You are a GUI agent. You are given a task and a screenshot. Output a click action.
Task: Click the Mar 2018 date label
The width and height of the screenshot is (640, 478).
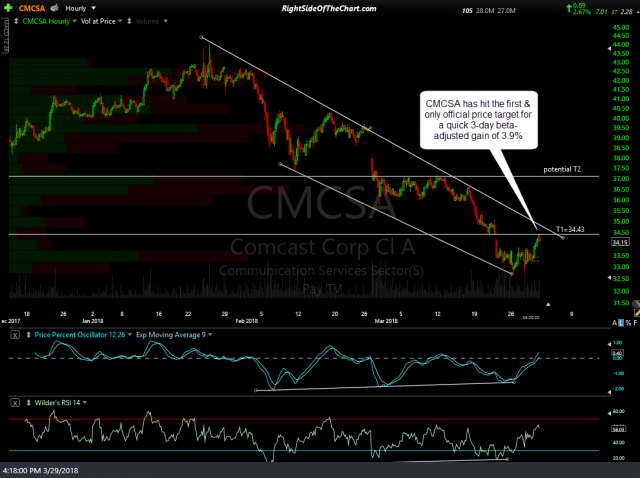(386, 321)
